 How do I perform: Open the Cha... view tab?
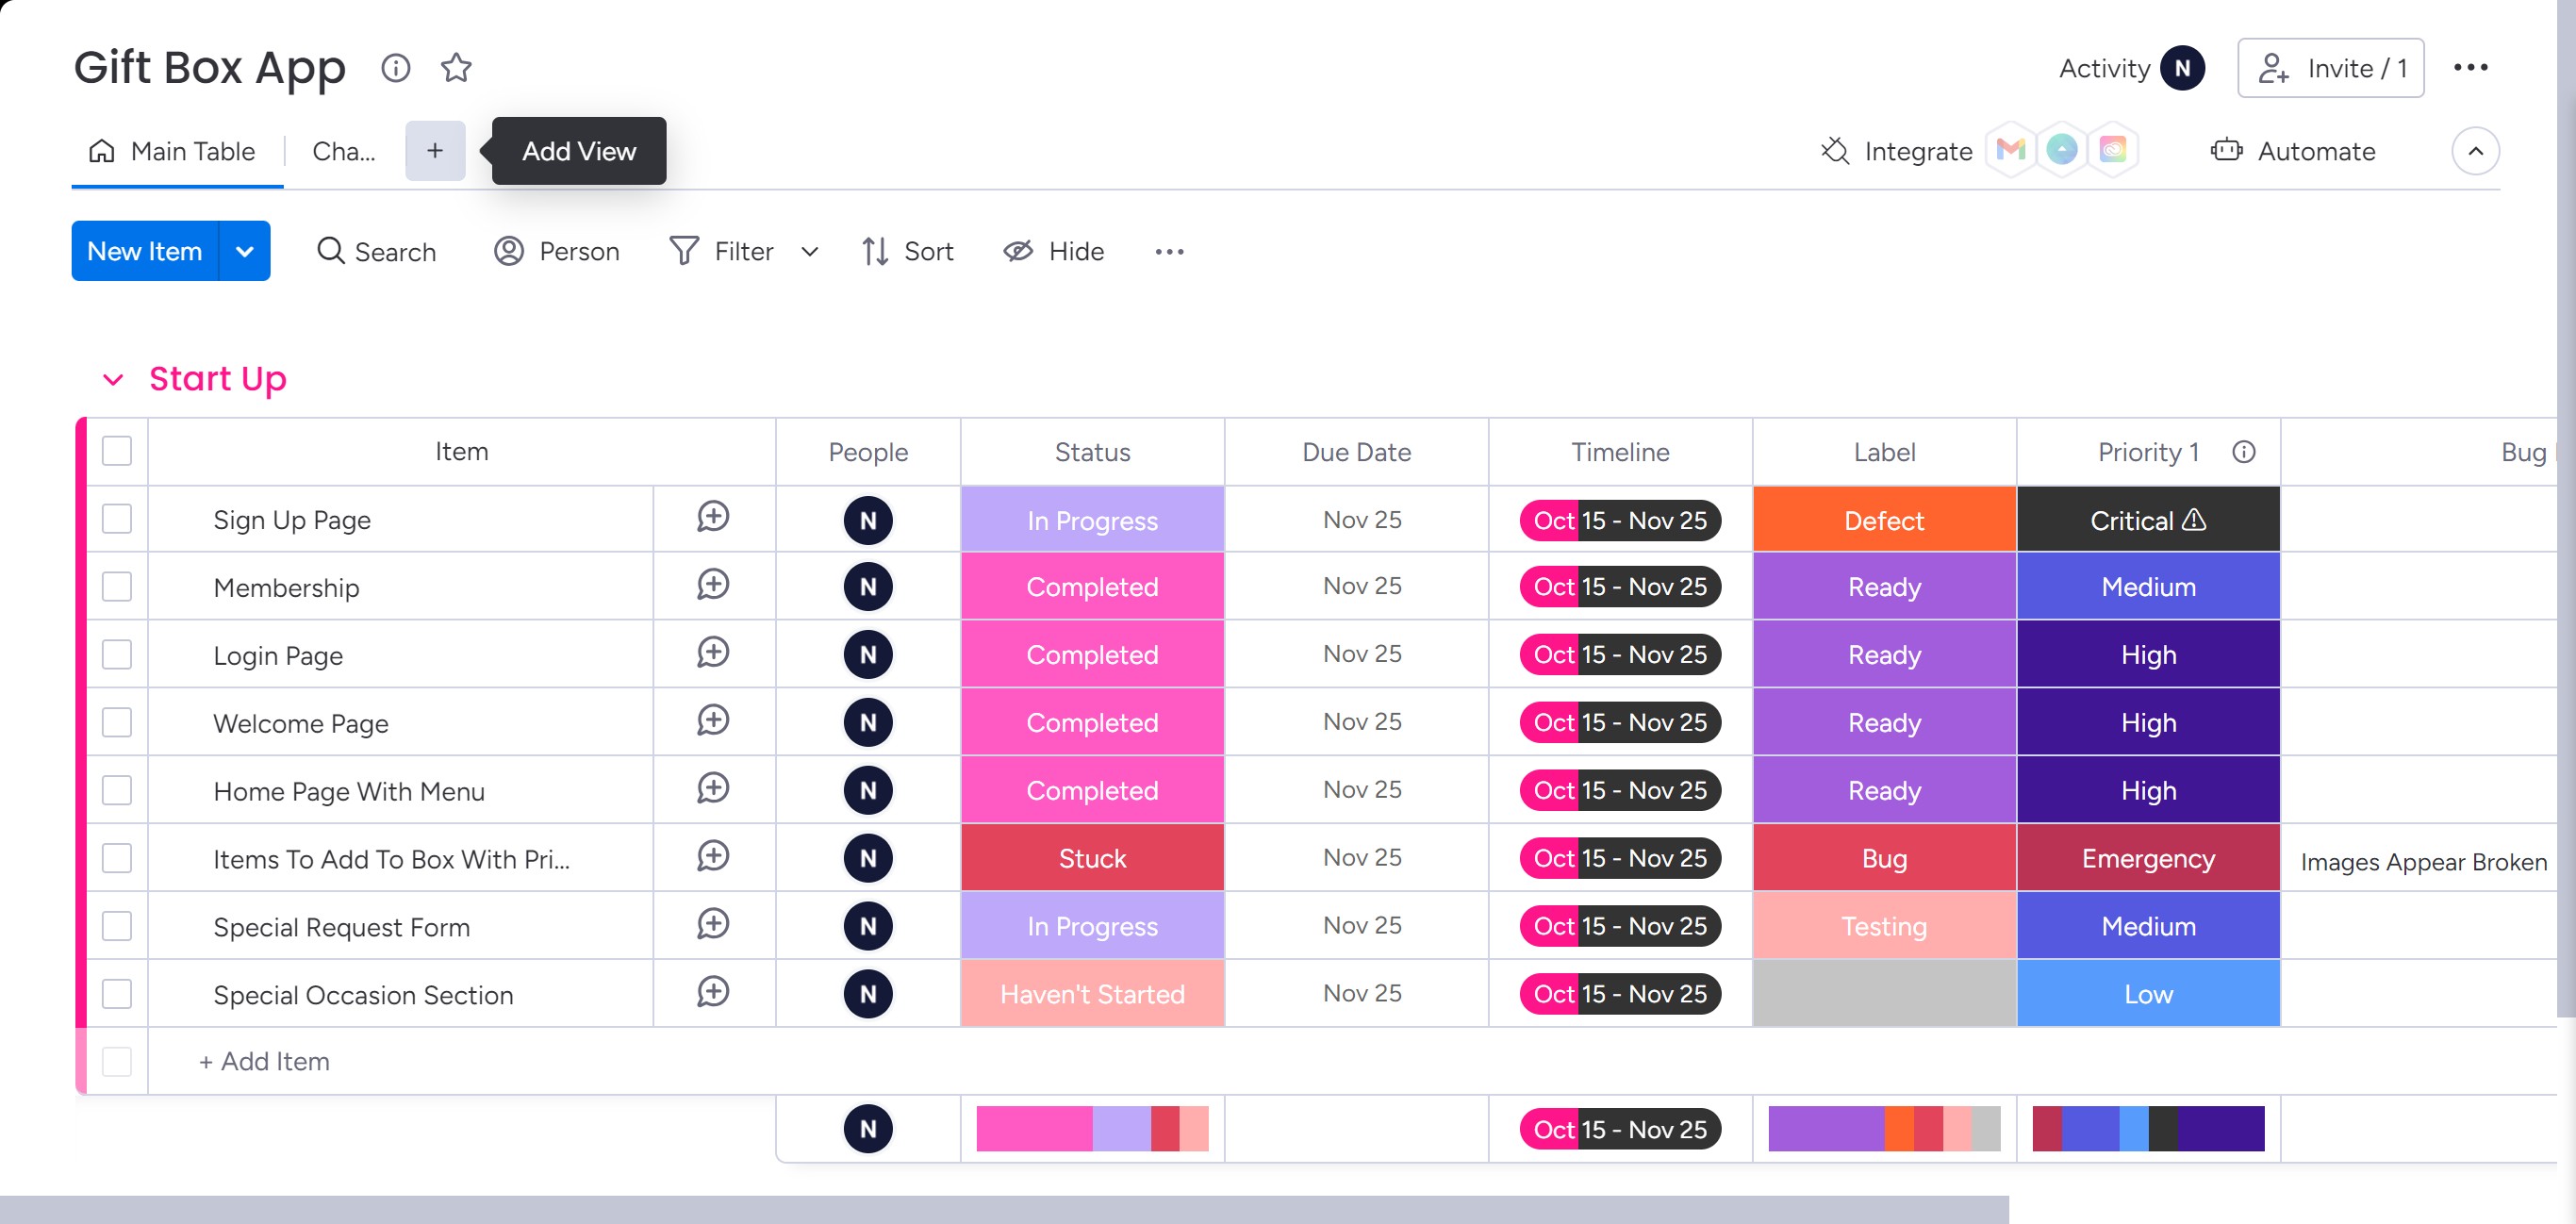click(x=343, y=151)
